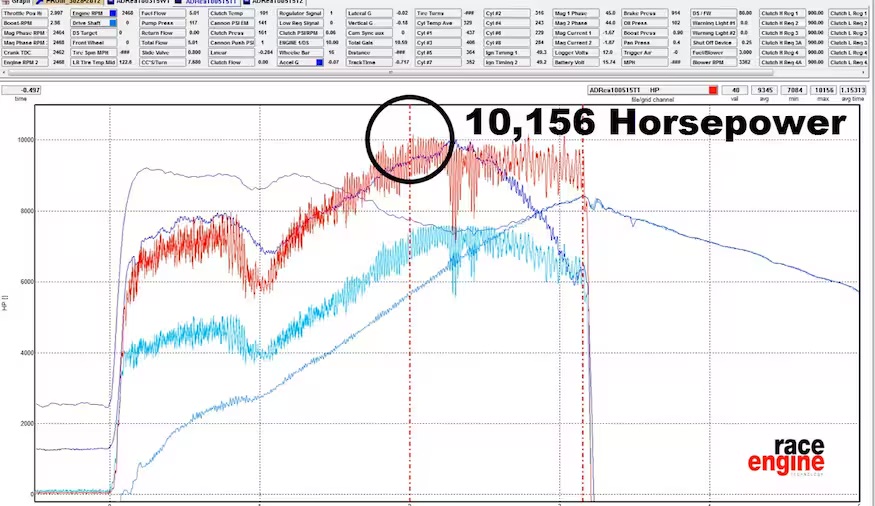Click the Cyl #2 channel button
The width and height of the screenshot is (875, 506).
507,13
